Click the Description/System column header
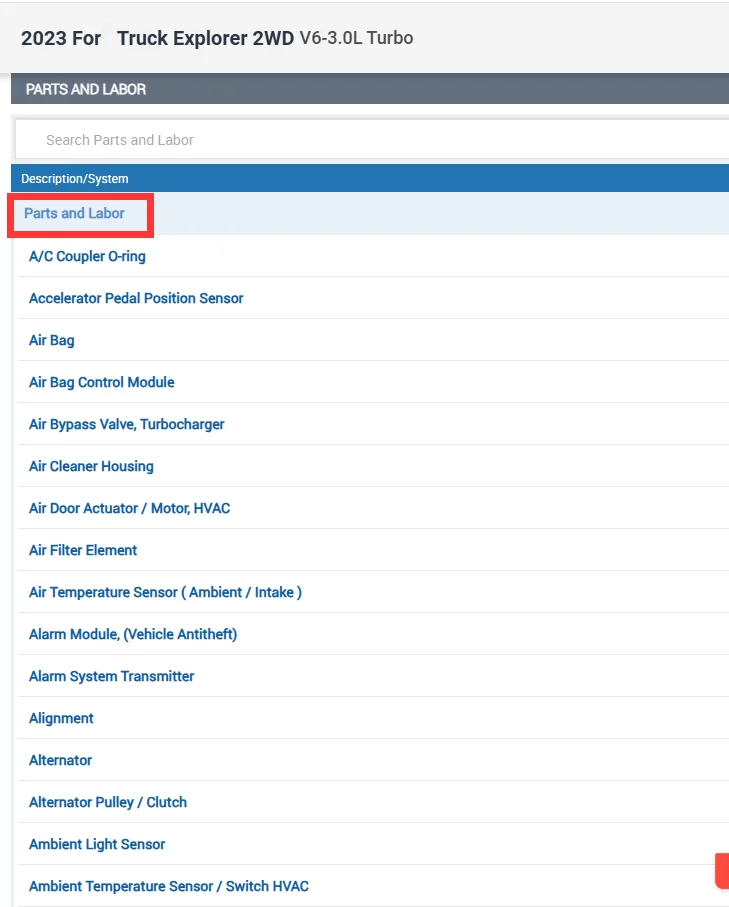 pyautogui.click(x=75, y=179)
